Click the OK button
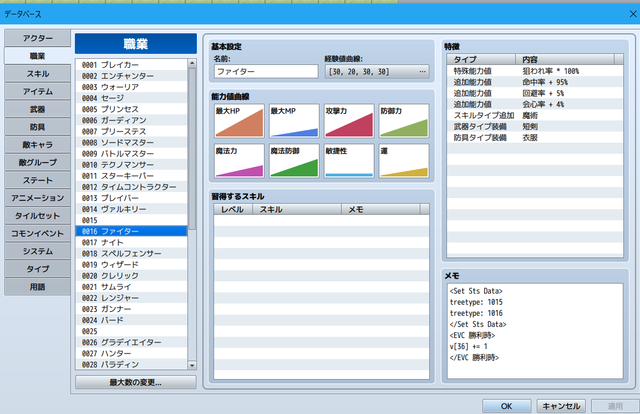Viewport: 640px width, 414px height. point(507,406)
